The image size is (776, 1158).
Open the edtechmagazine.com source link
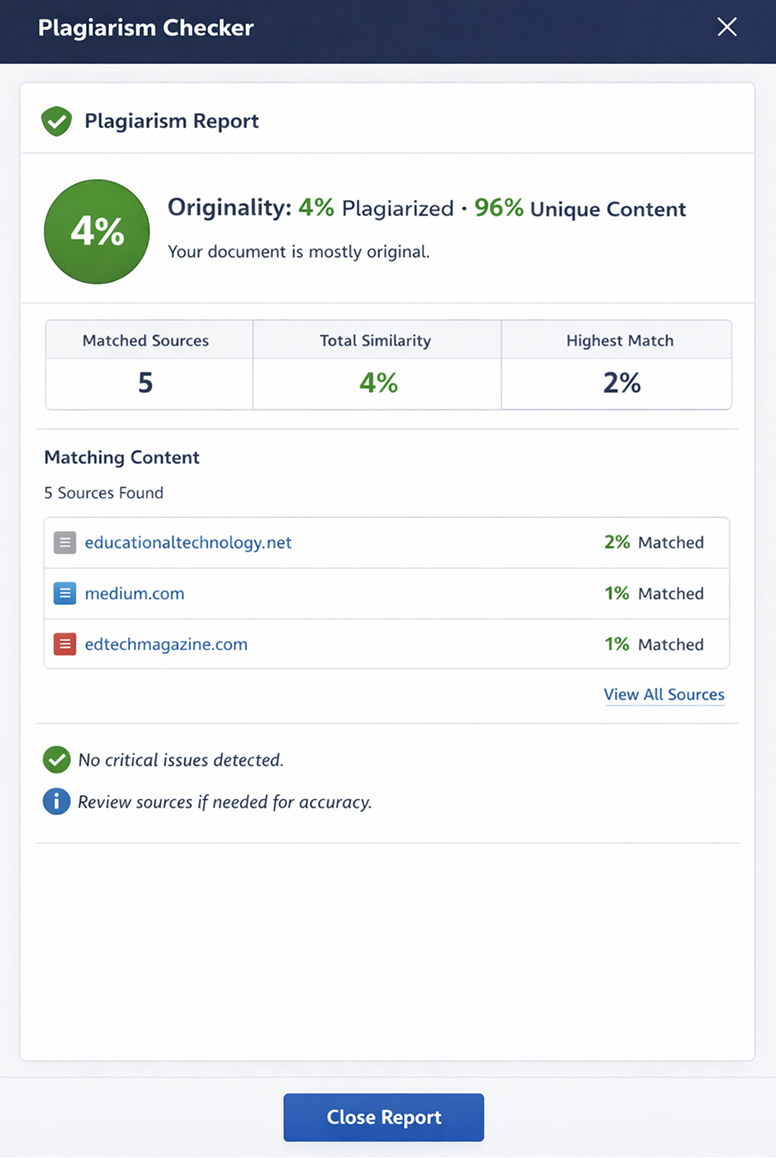tap(166, 645)
